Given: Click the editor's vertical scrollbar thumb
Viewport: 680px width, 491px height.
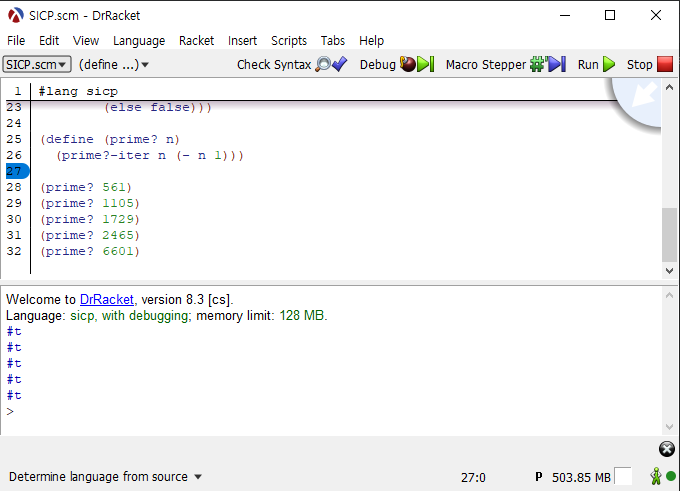Looking at the screenshot, I should [x=669, y=233].
